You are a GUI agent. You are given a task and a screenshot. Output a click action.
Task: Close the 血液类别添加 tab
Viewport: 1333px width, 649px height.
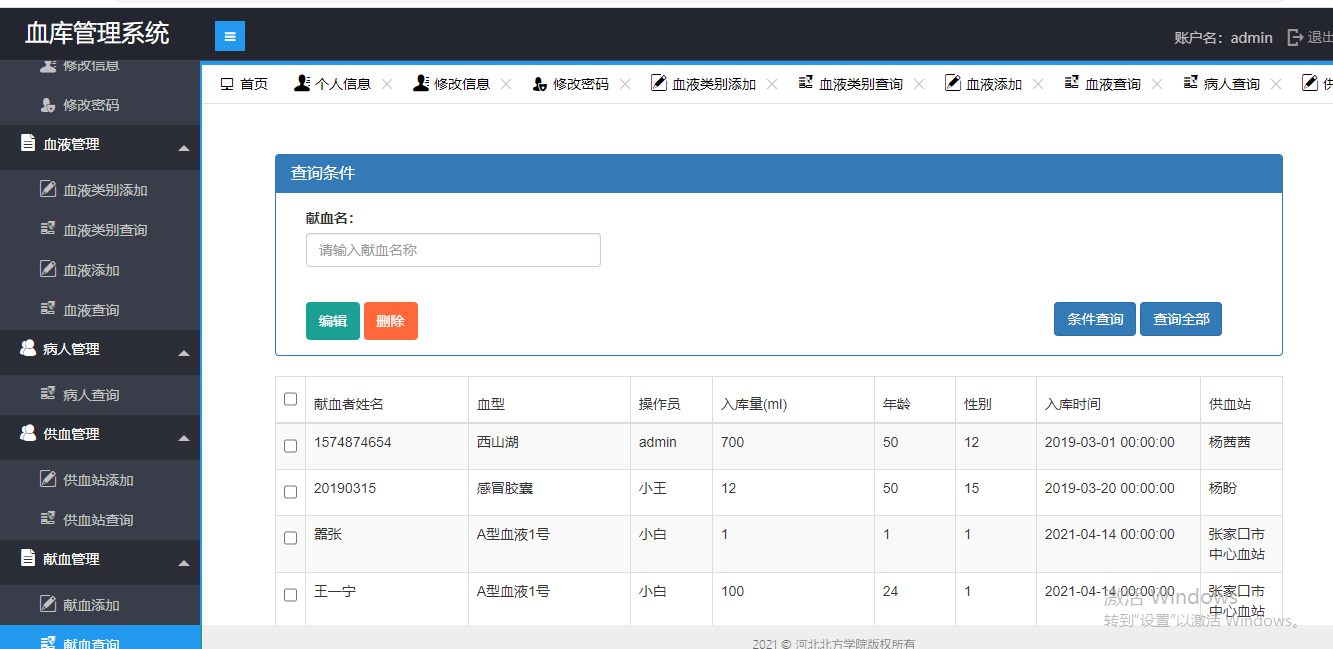click(x=772, y=84)
